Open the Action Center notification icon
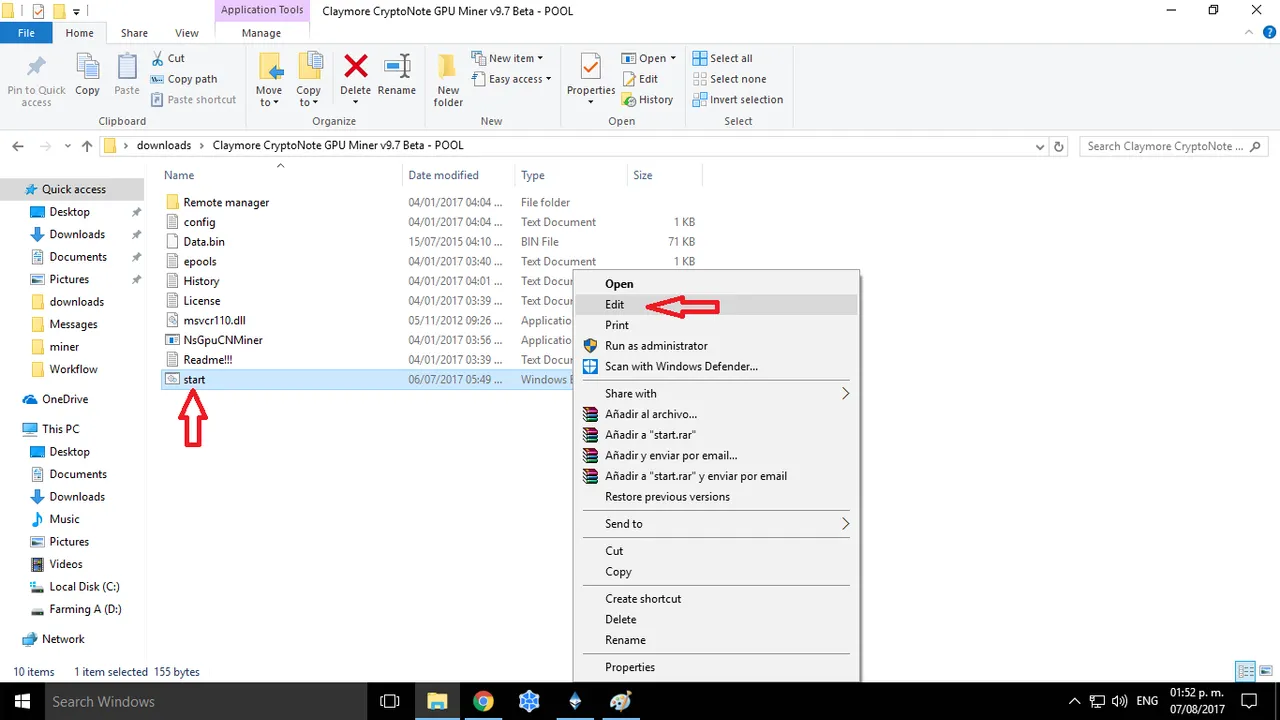 point(1248,701)
